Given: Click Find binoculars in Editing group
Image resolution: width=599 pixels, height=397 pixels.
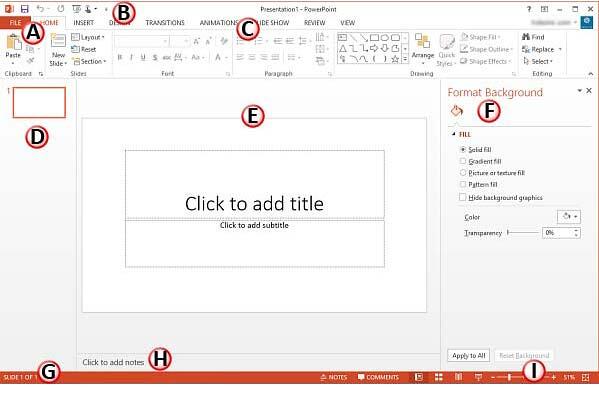Looking at the screenshot, I should coord(526,37).
